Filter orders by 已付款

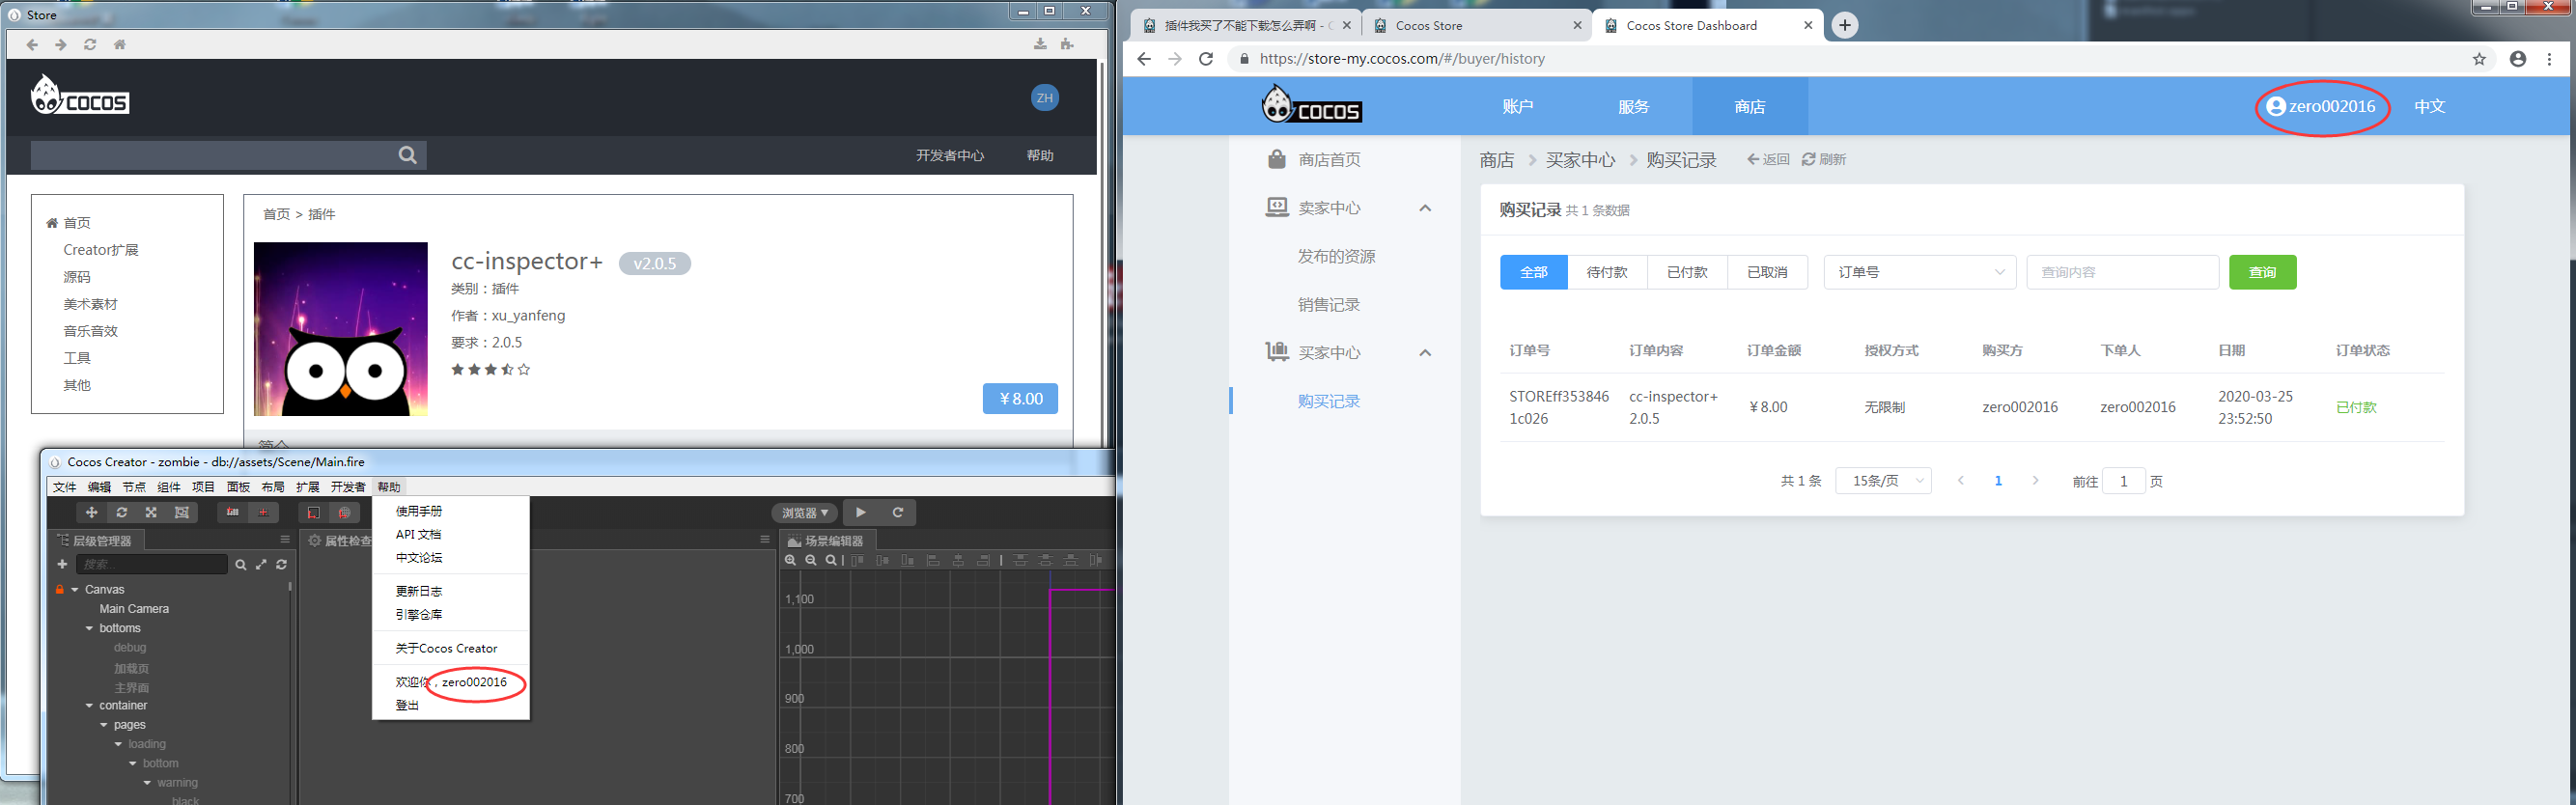[1687, 272]
